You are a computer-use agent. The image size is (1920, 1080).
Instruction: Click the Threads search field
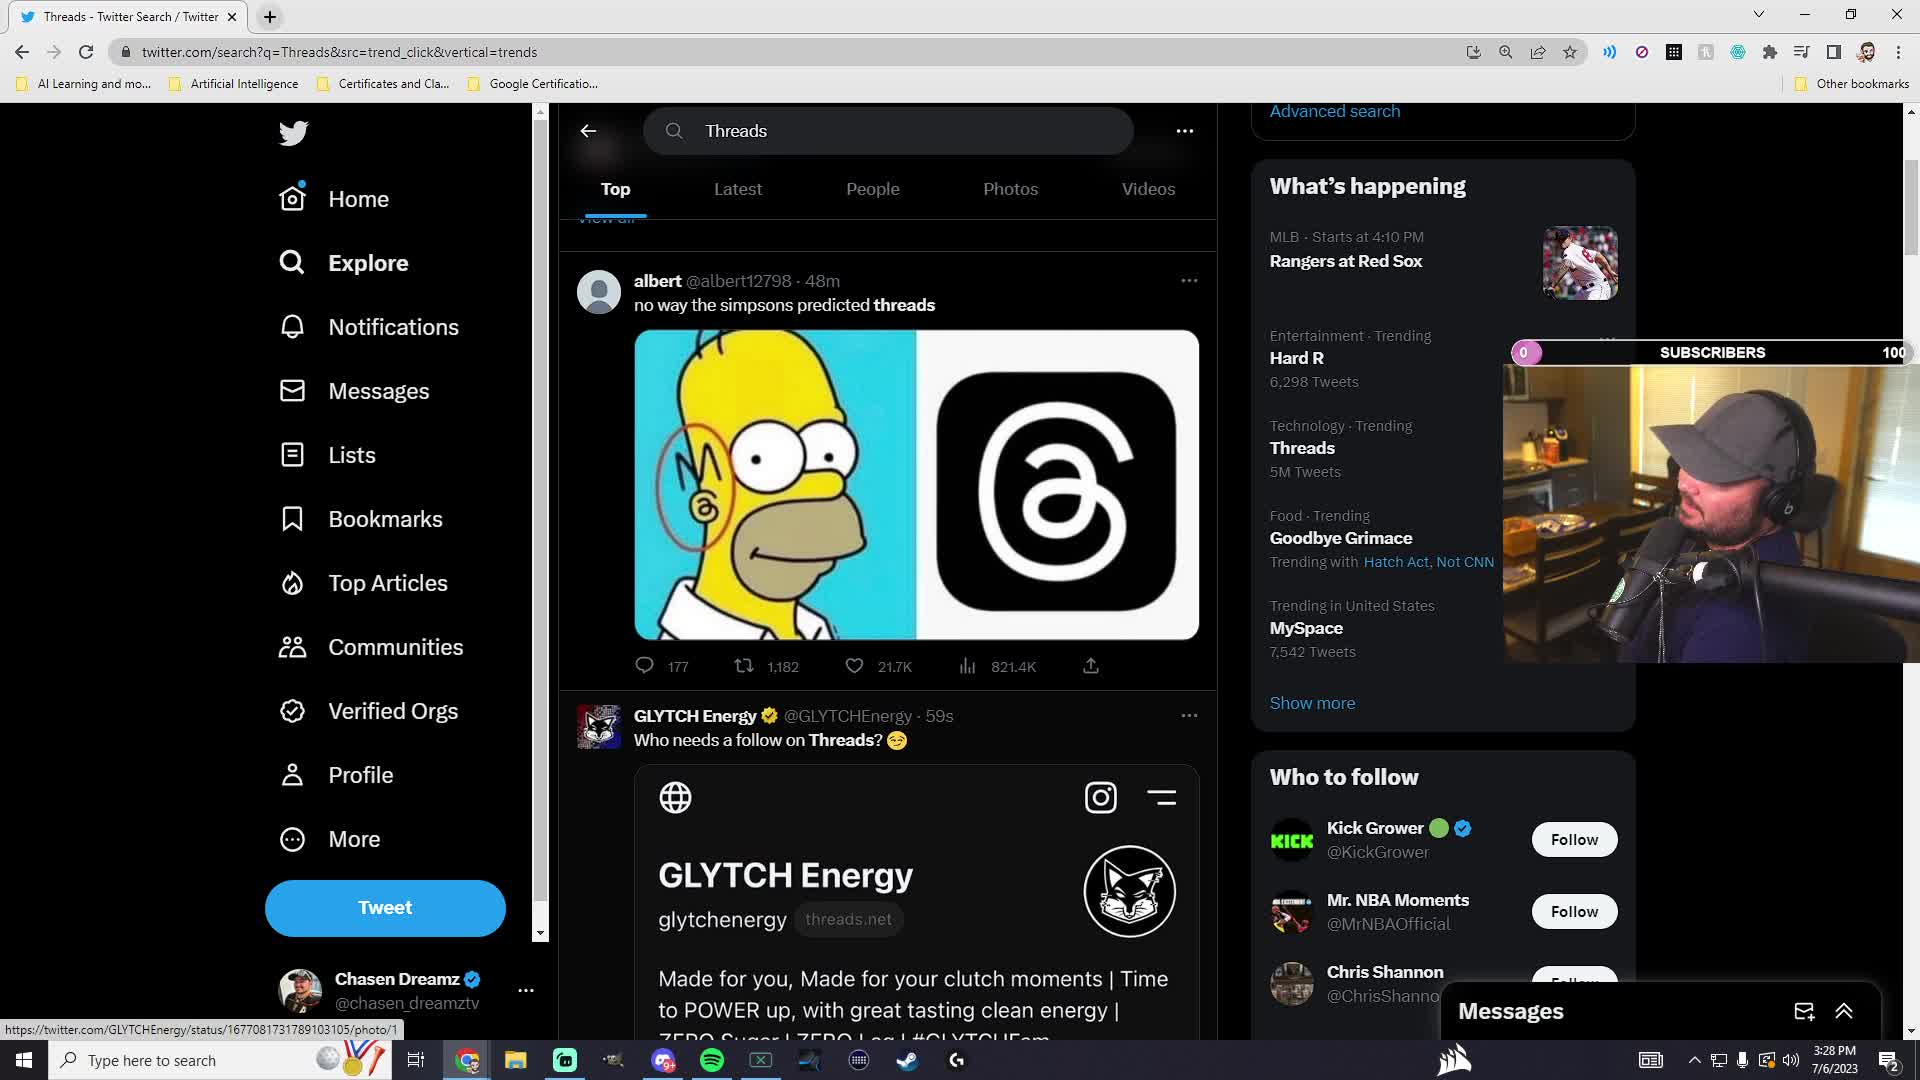pos(888,131)
